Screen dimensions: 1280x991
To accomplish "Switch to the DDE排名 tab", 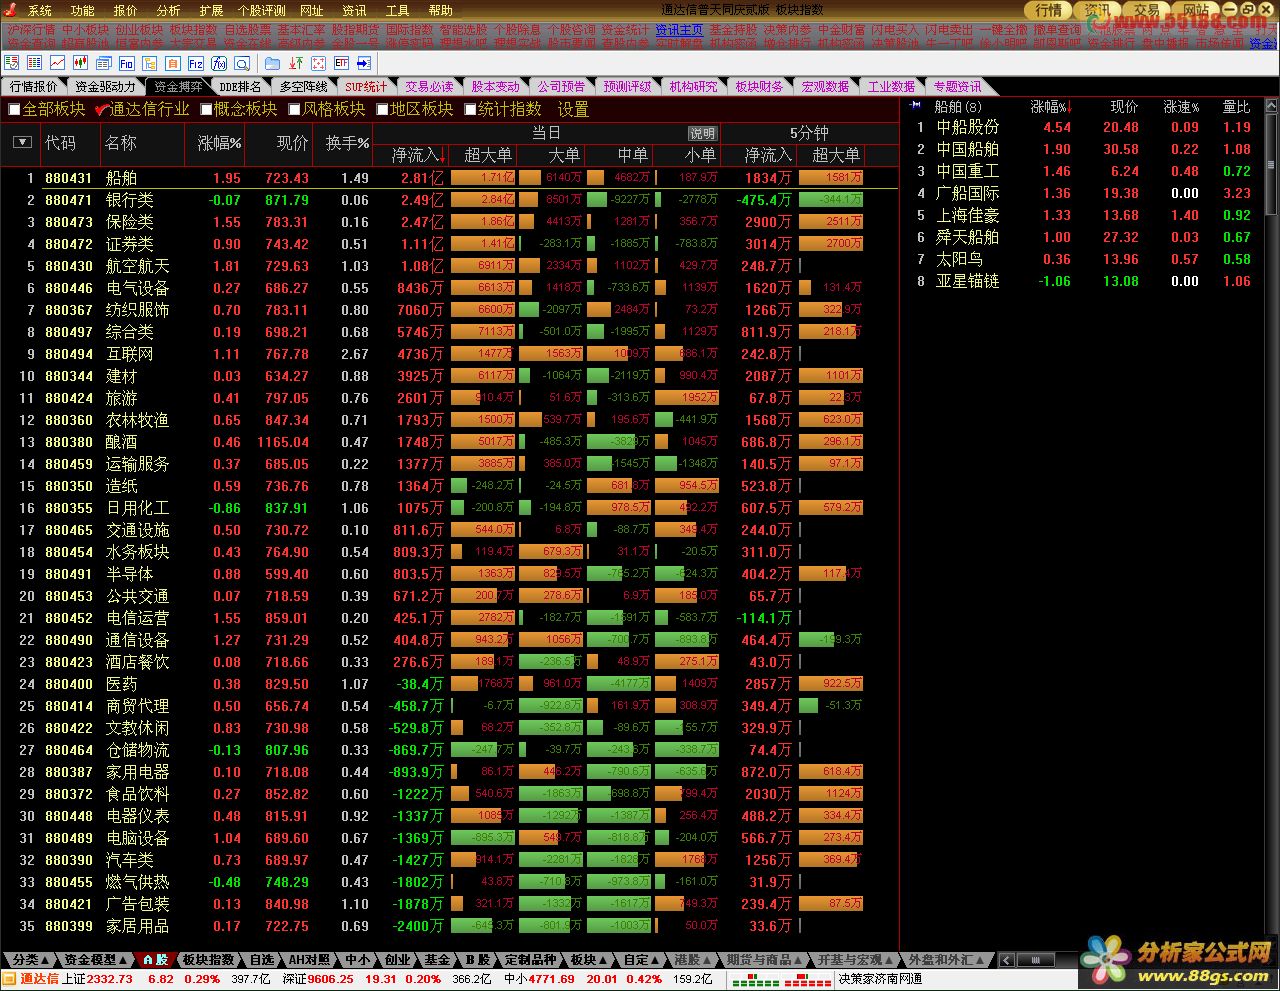I will pos(240,87).
